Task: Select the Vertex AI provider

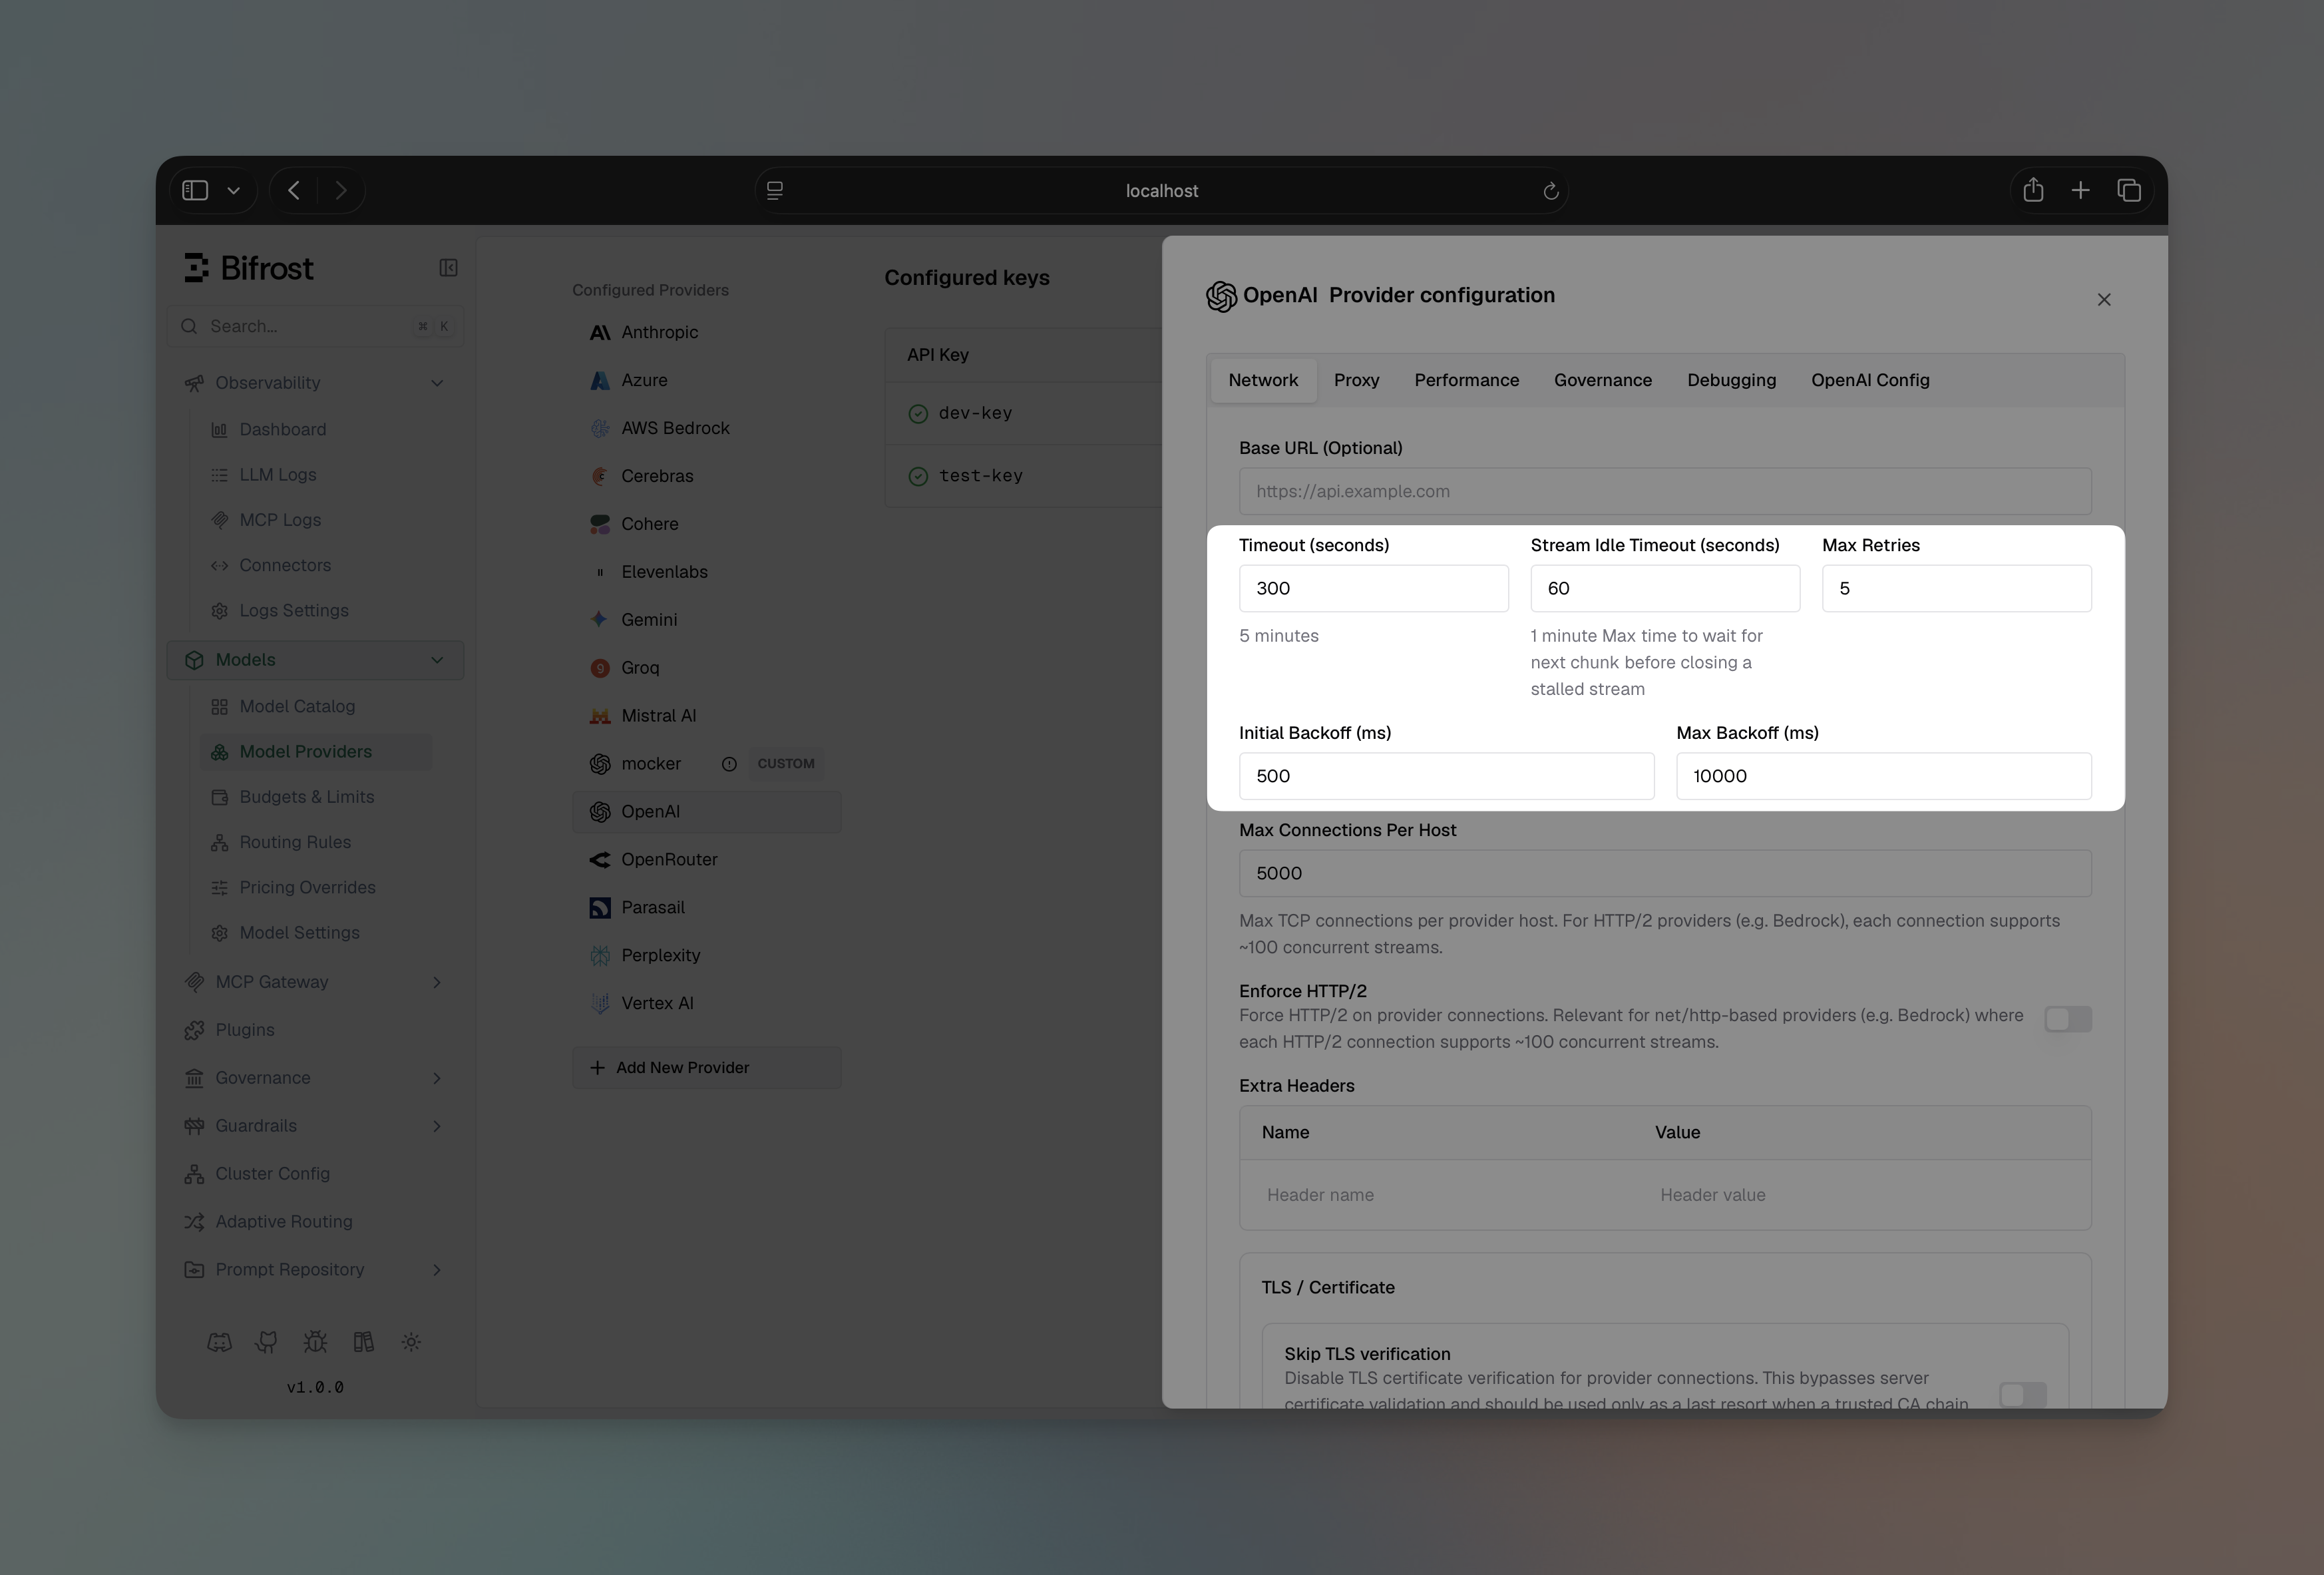Action: [706, 1004]
